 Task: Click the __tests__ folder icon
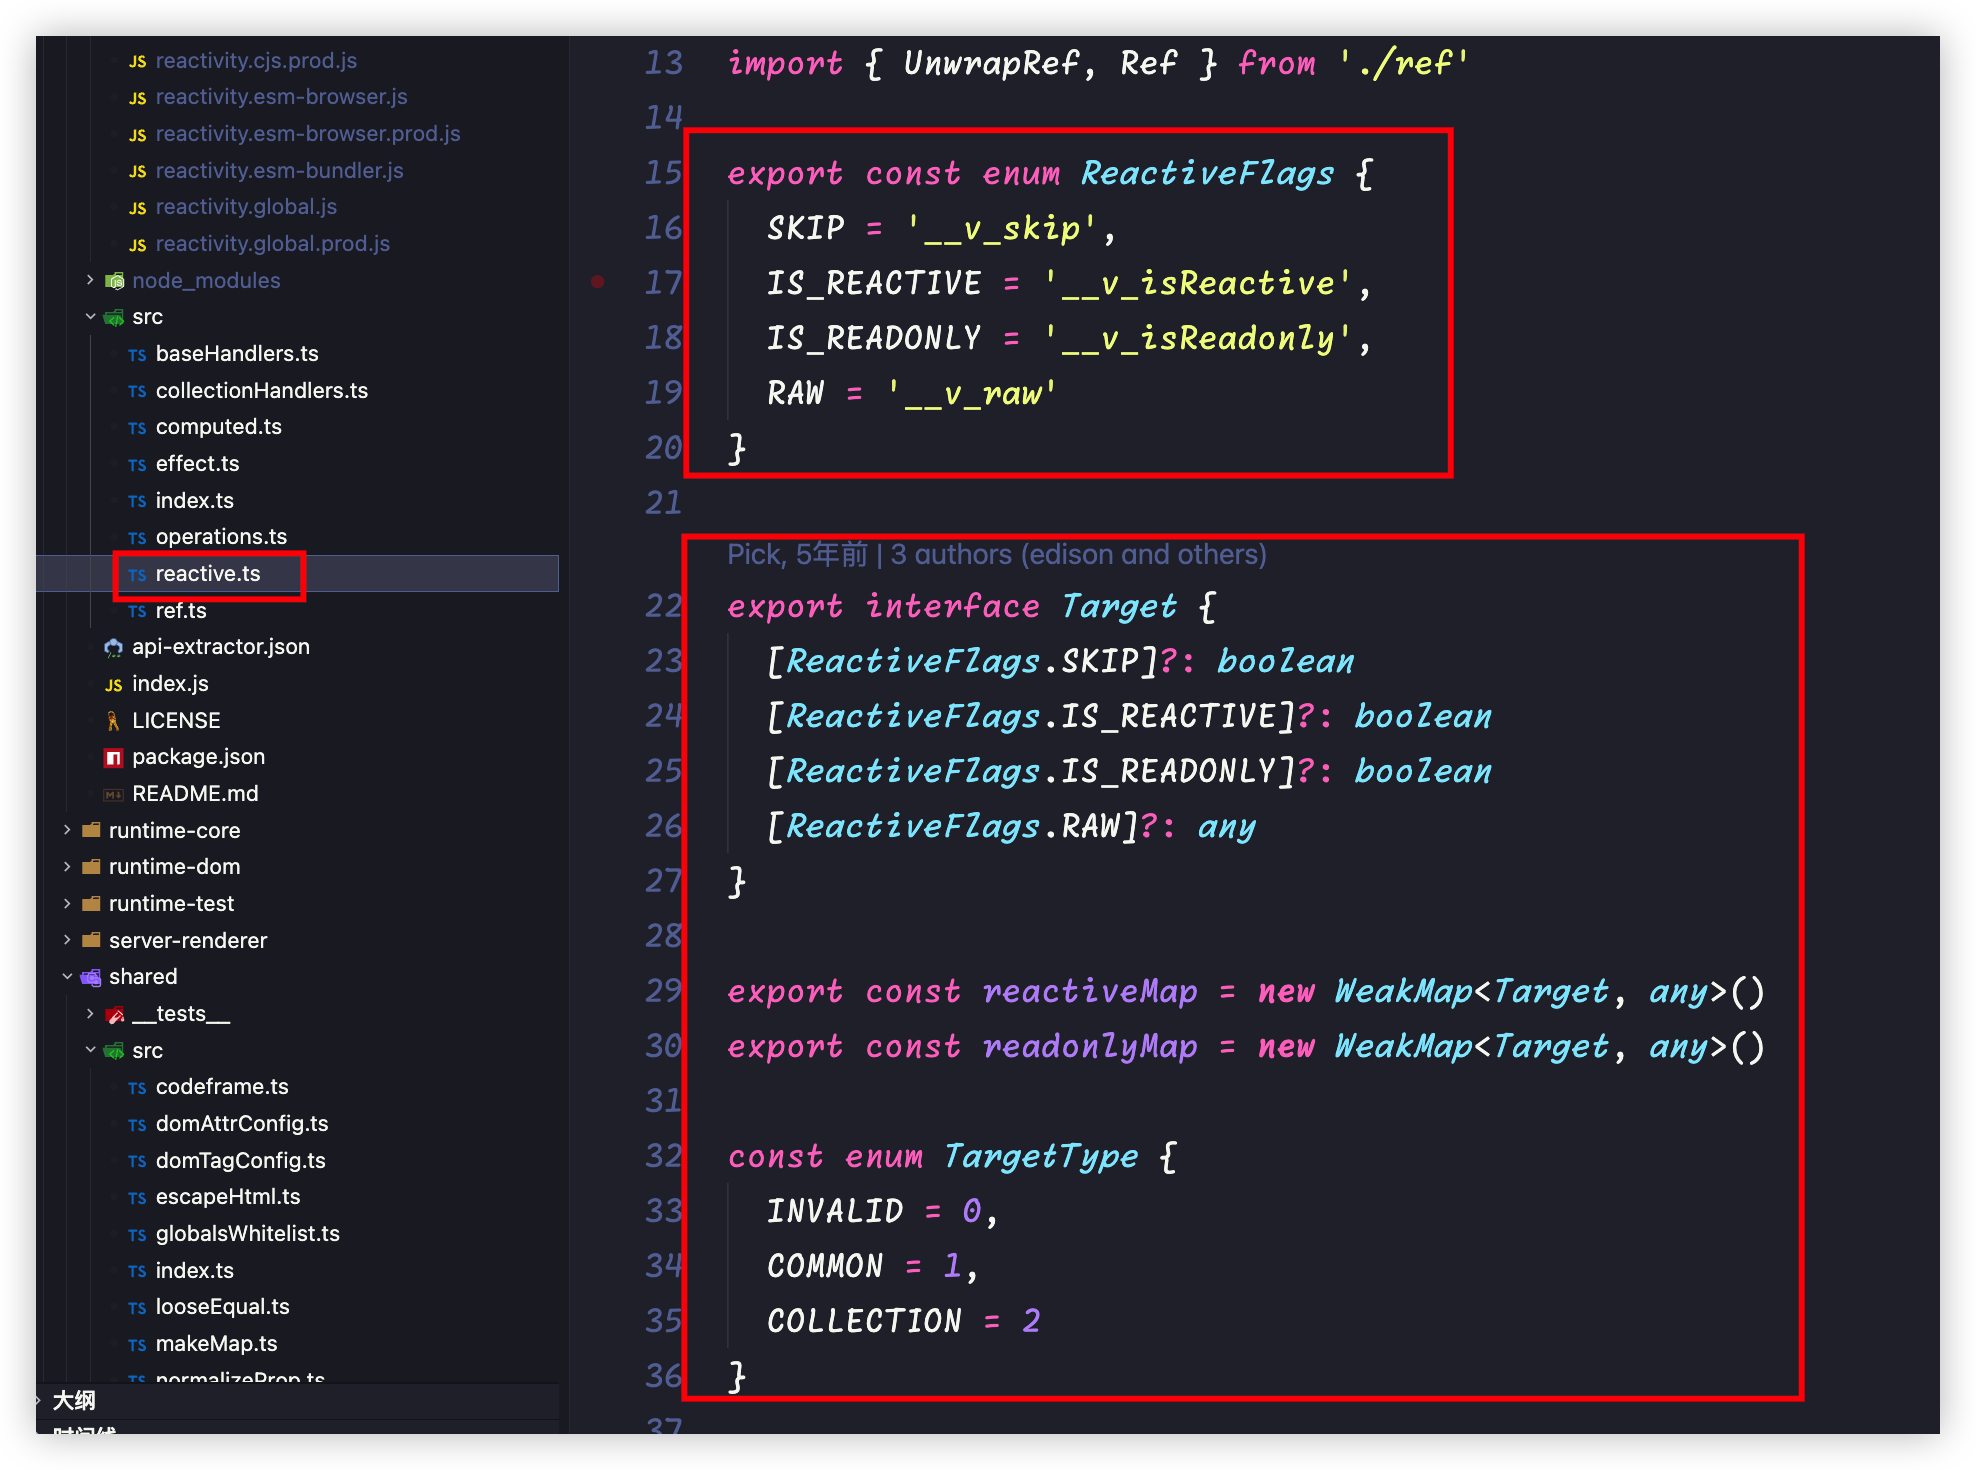tap(115, 1014)
